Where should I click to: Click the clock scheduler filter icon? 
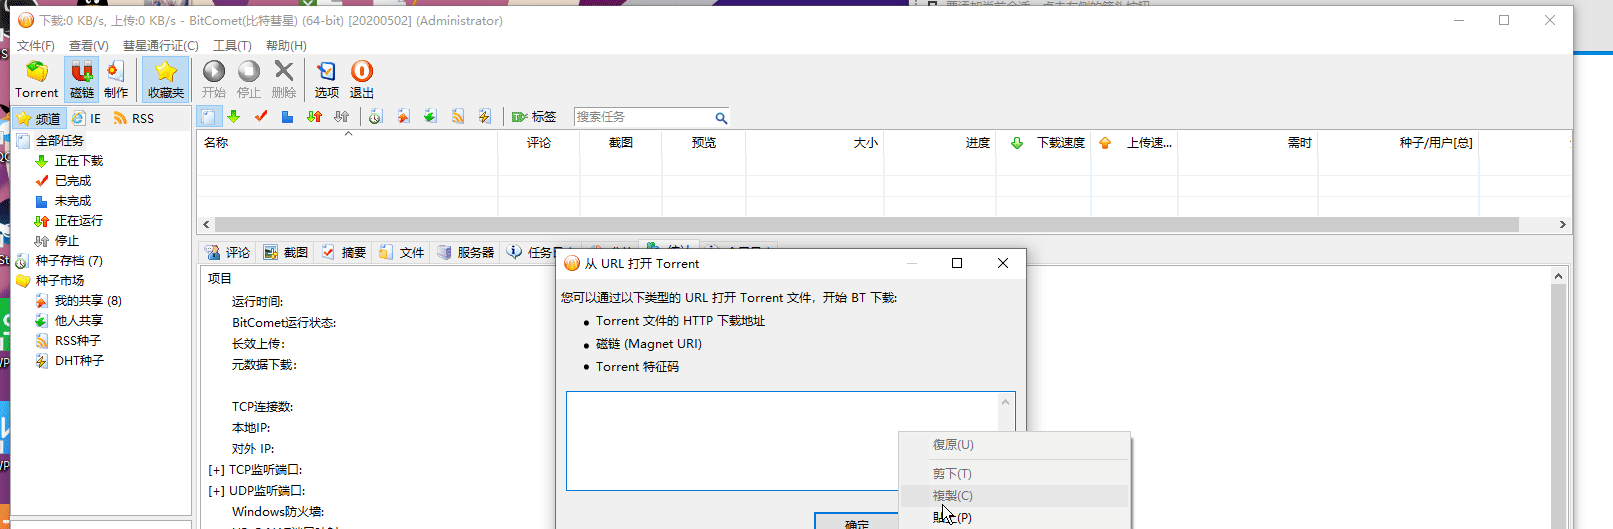pos(375,117)
